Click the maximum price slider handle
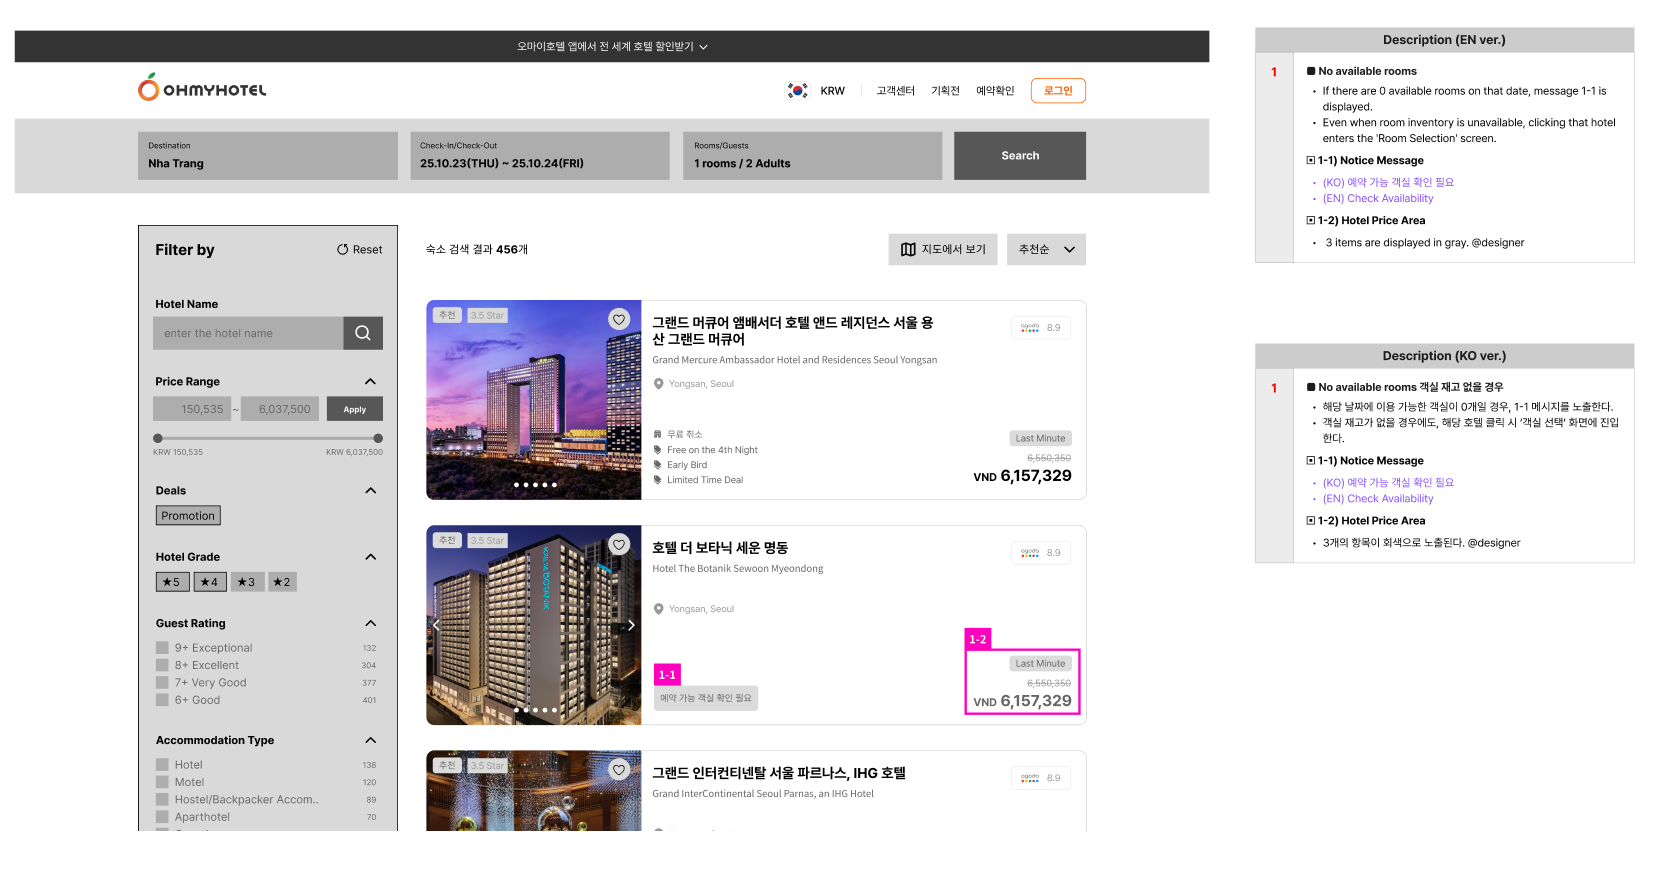The image size is (1654, 879). 378,438
